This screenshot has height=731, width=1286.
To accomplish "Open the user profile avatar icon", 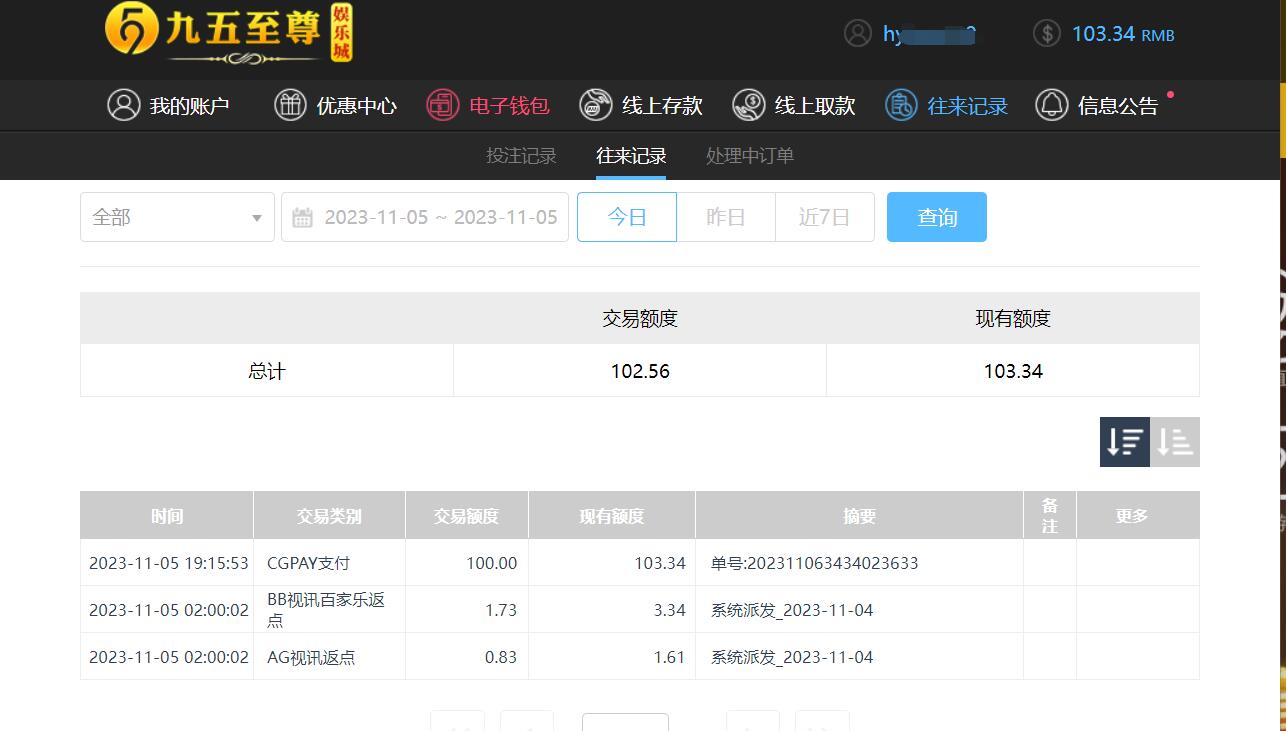I will [x=858, y=34].
